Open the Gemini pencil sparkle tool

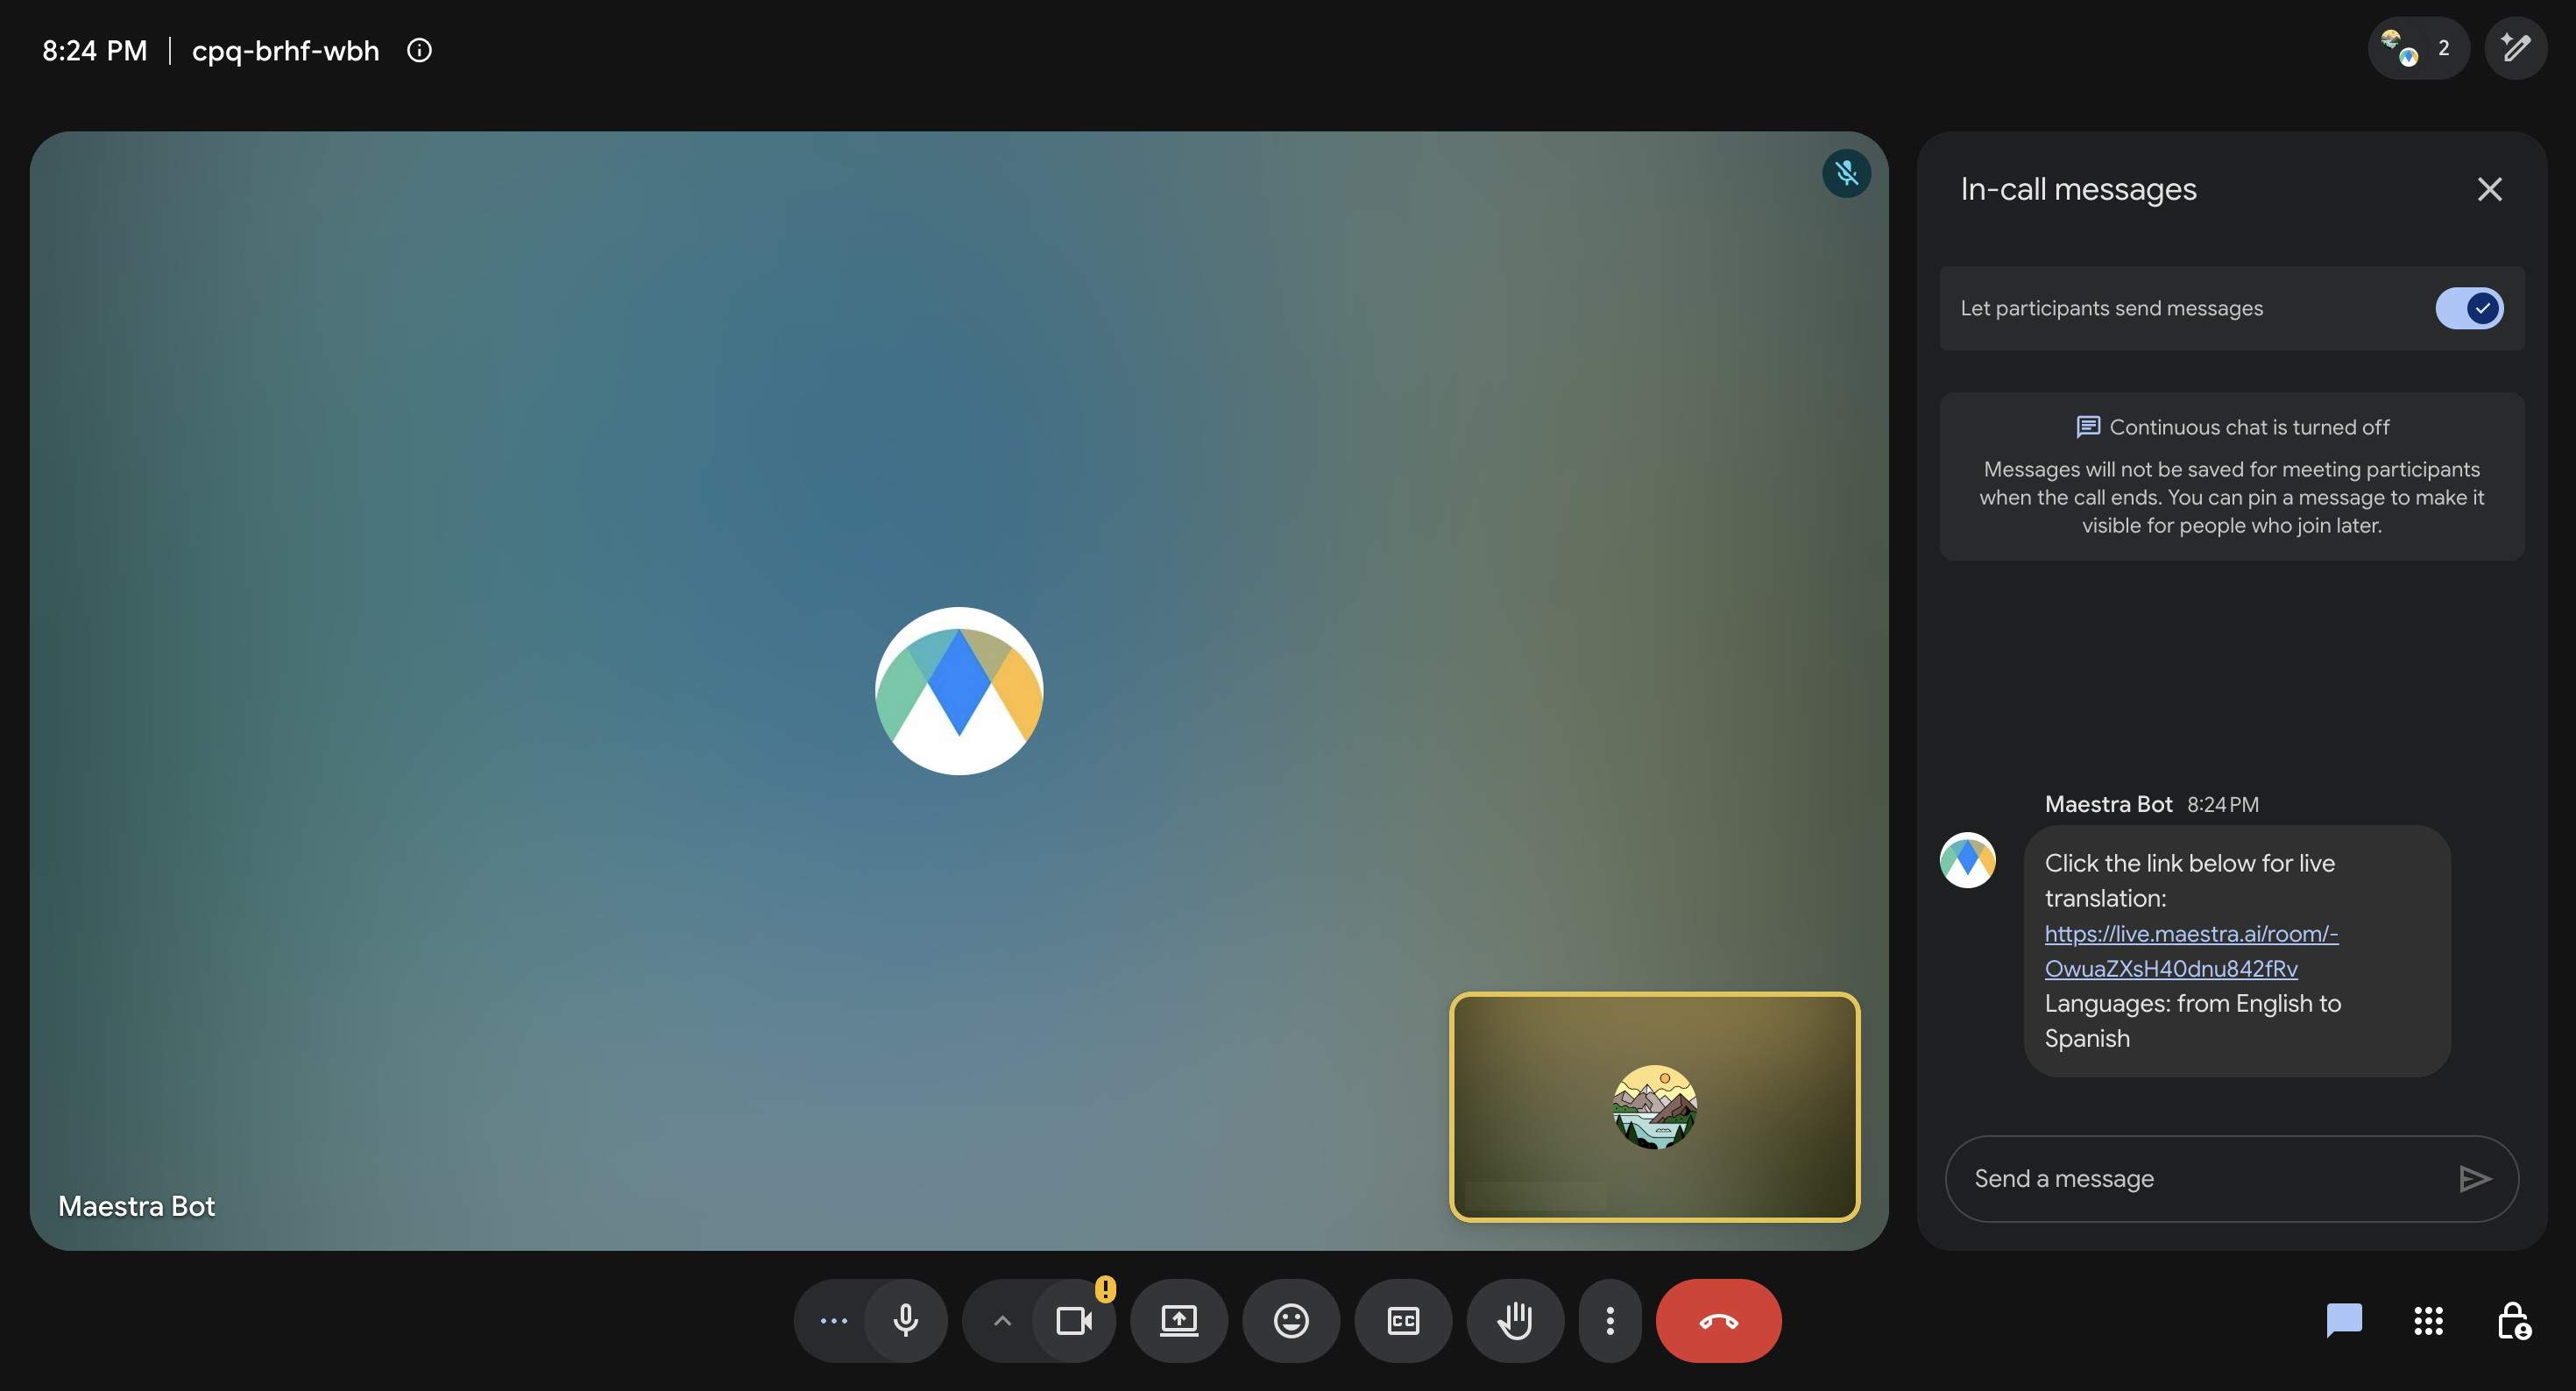click(x=2515, y=48)
